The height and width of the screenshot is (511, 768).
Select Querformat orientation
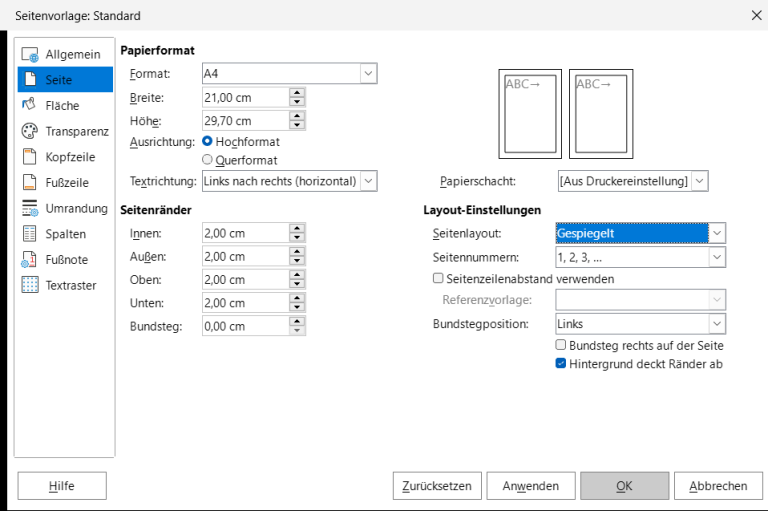pyautogui.click(x=207, y=160)
